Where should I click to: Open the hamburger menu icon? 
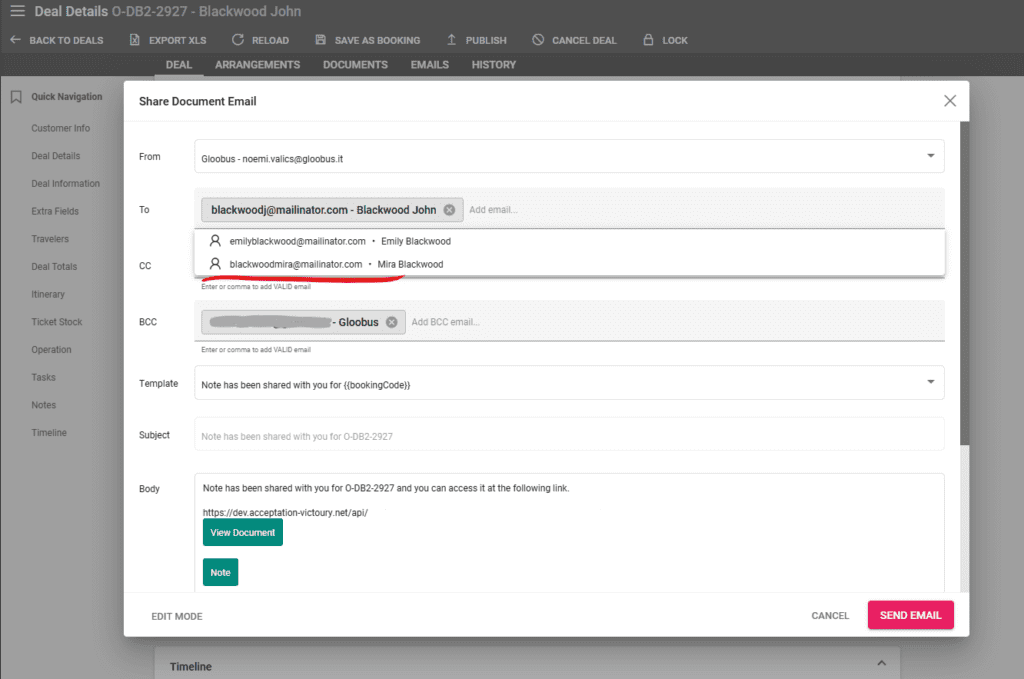click(x=18, y=11)
